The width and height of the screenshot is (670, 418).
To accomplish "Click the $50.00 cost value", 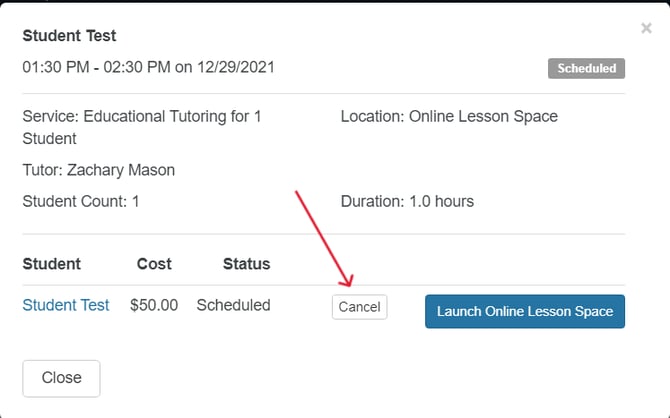I will tap(154, 305).
